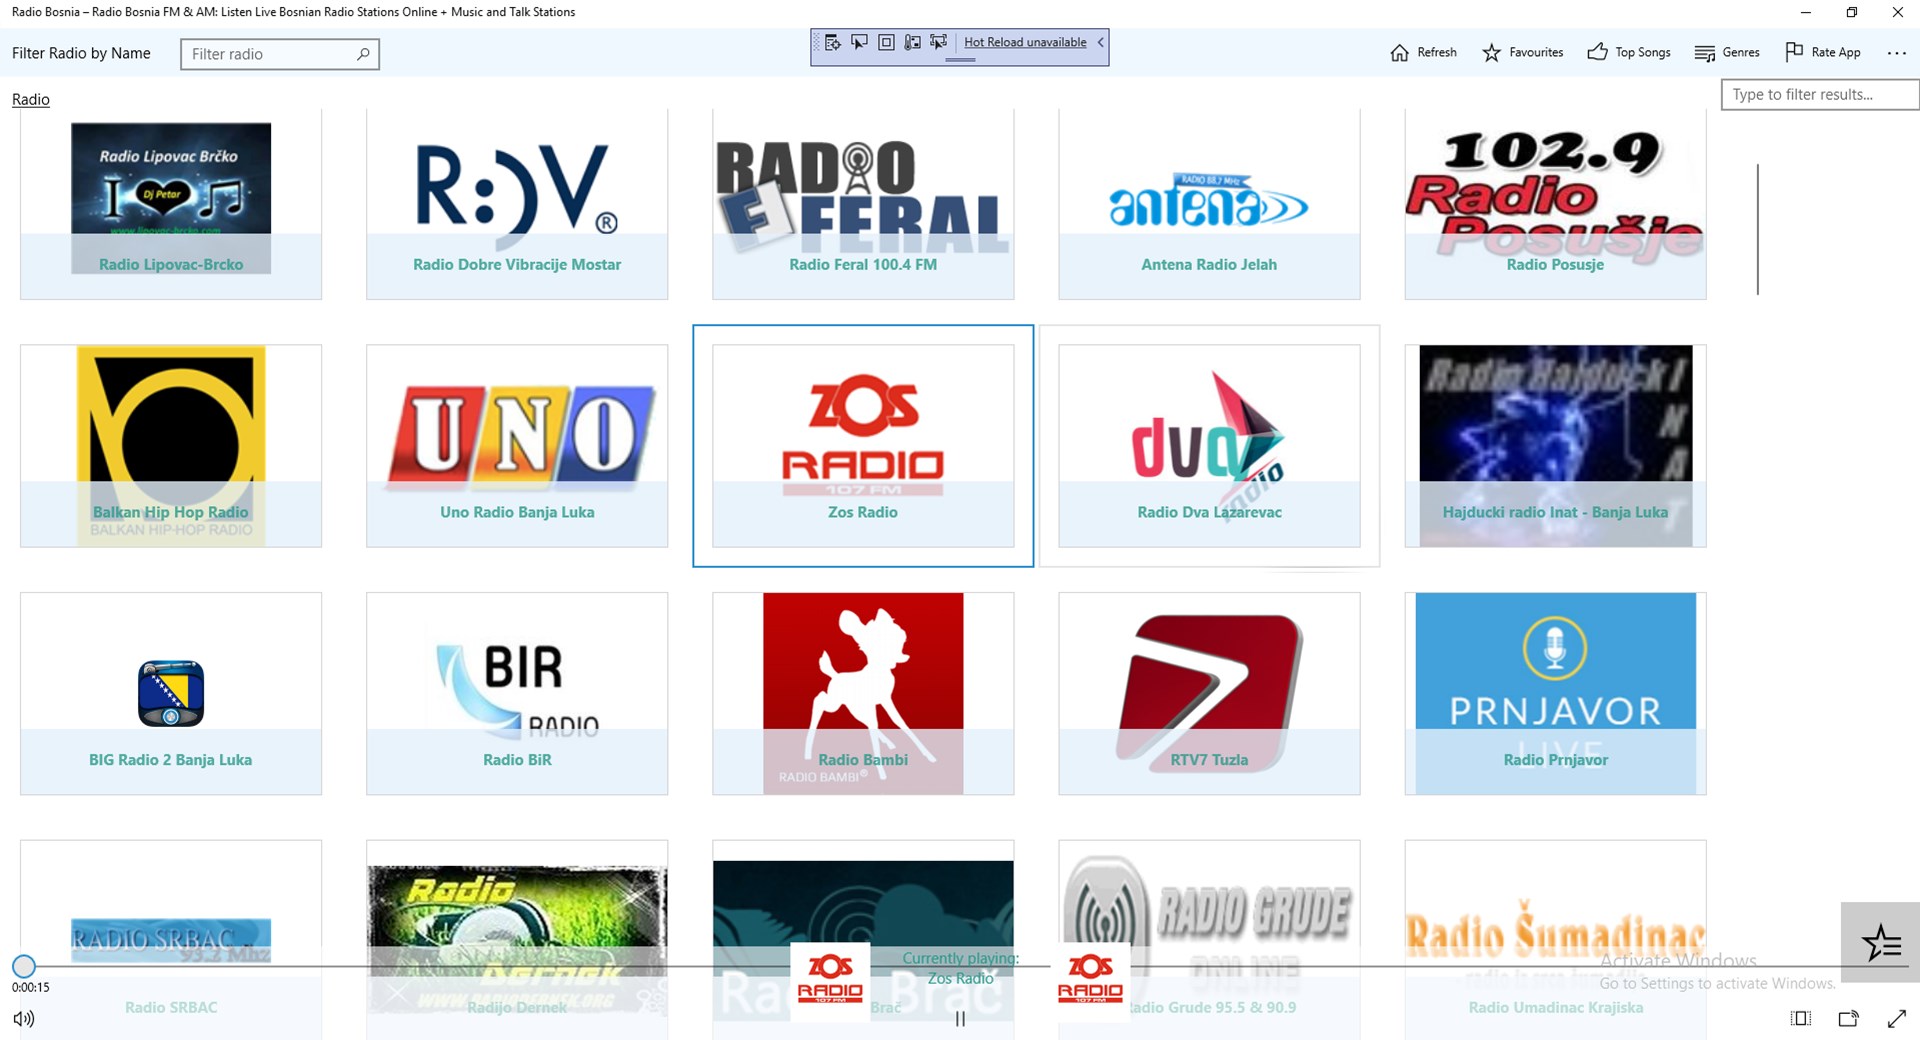Switch to compact overlay mini view

[x=1801, y=1019]
